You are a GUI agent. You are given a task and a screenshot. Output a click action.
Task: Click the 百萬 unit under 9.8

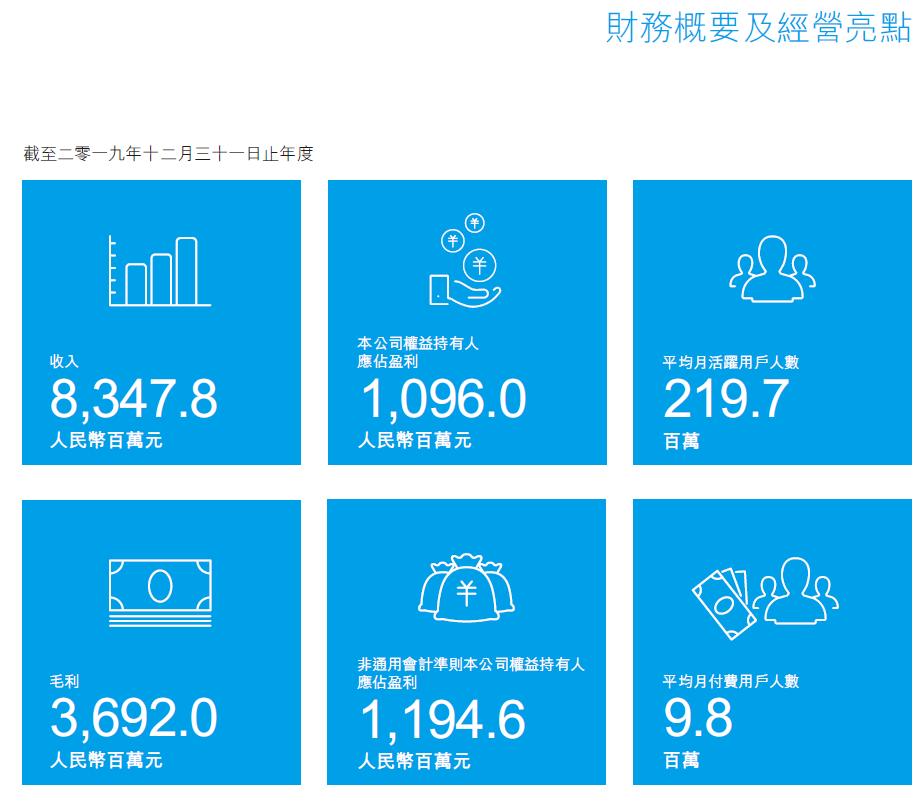pos(682,760)
